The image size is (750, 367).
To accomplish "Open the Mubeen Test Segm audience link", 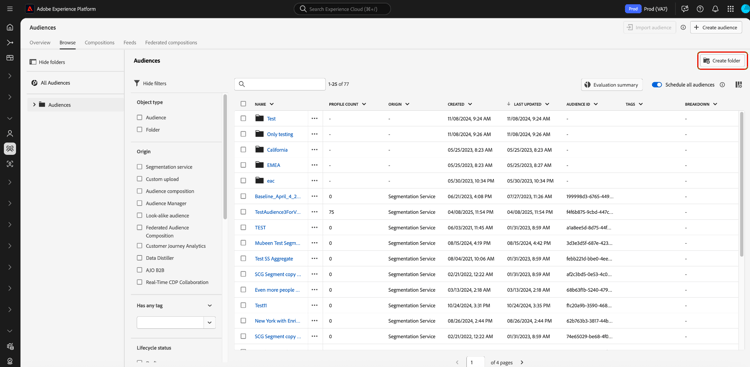I will pos(277,243).
